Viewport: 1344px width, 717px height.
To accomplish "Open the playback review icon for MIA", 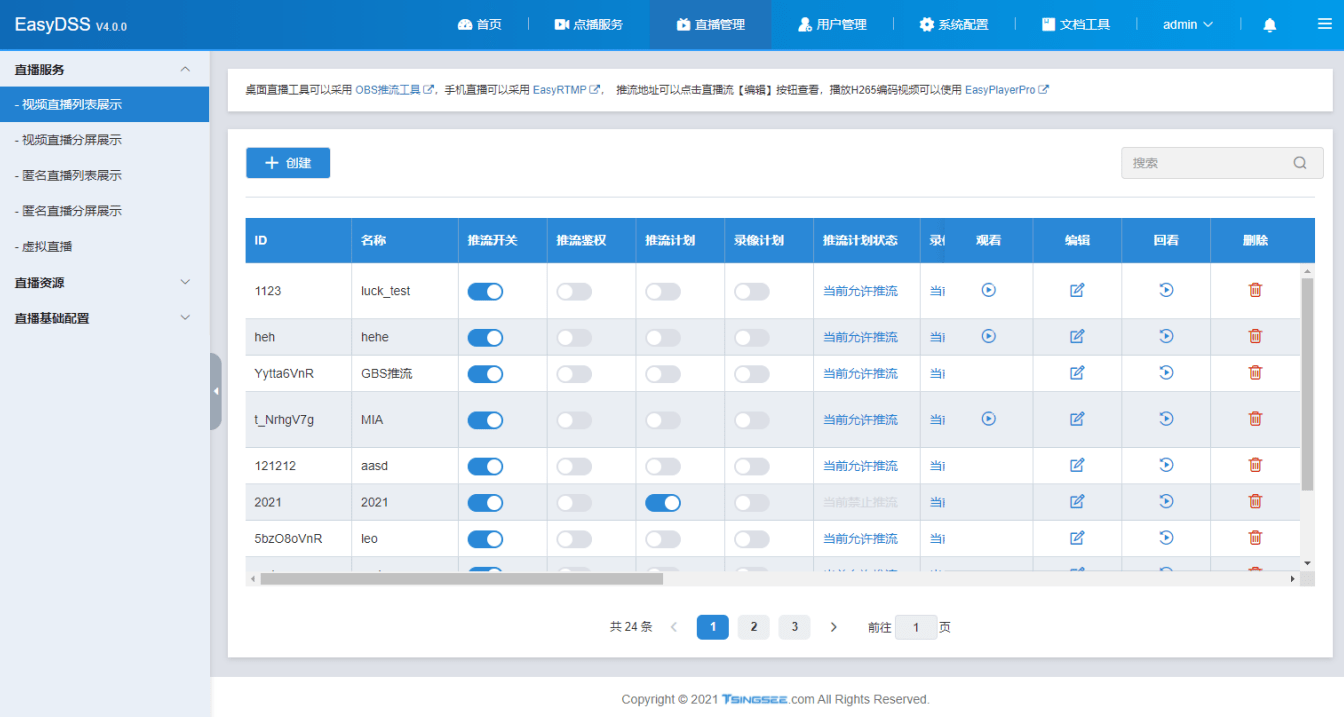I will (1166, 419).
